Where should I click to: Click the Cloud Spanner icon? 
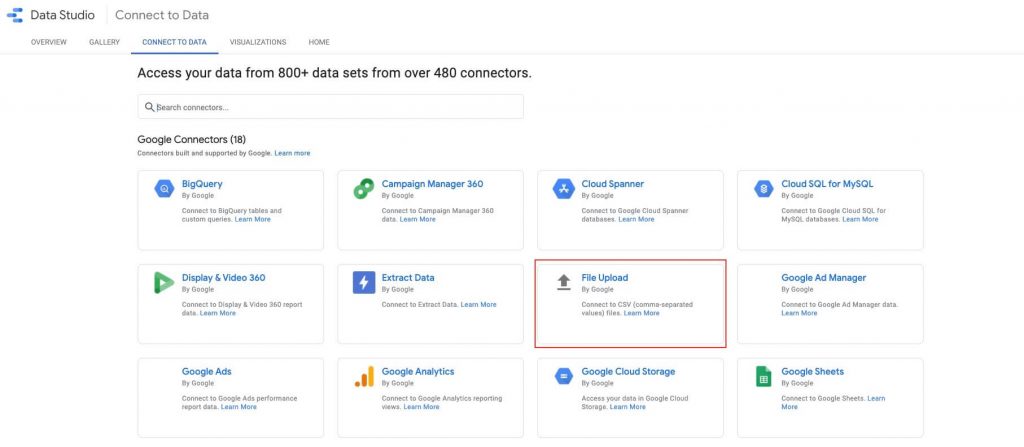(x=563, y=189)
